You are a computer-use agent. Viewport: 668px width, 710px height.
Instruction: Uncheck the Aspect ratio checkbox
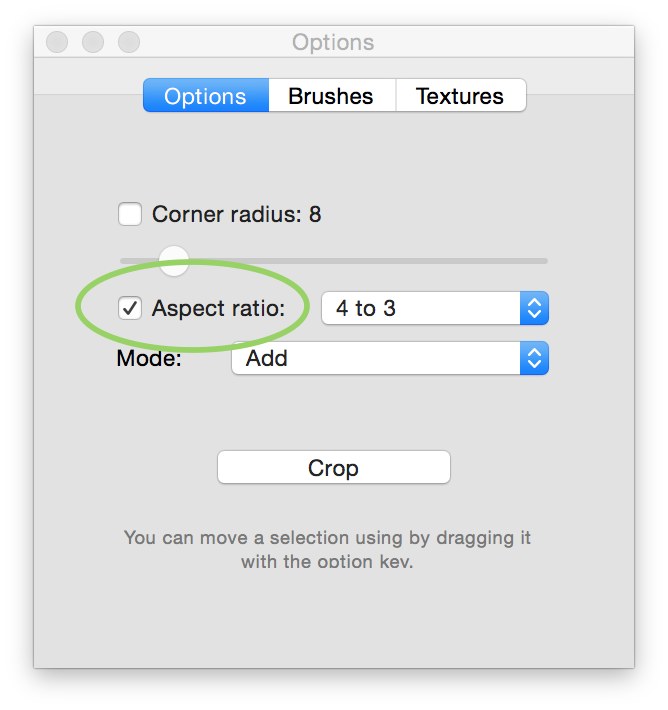pyautogui.click(x=130, y=308)
